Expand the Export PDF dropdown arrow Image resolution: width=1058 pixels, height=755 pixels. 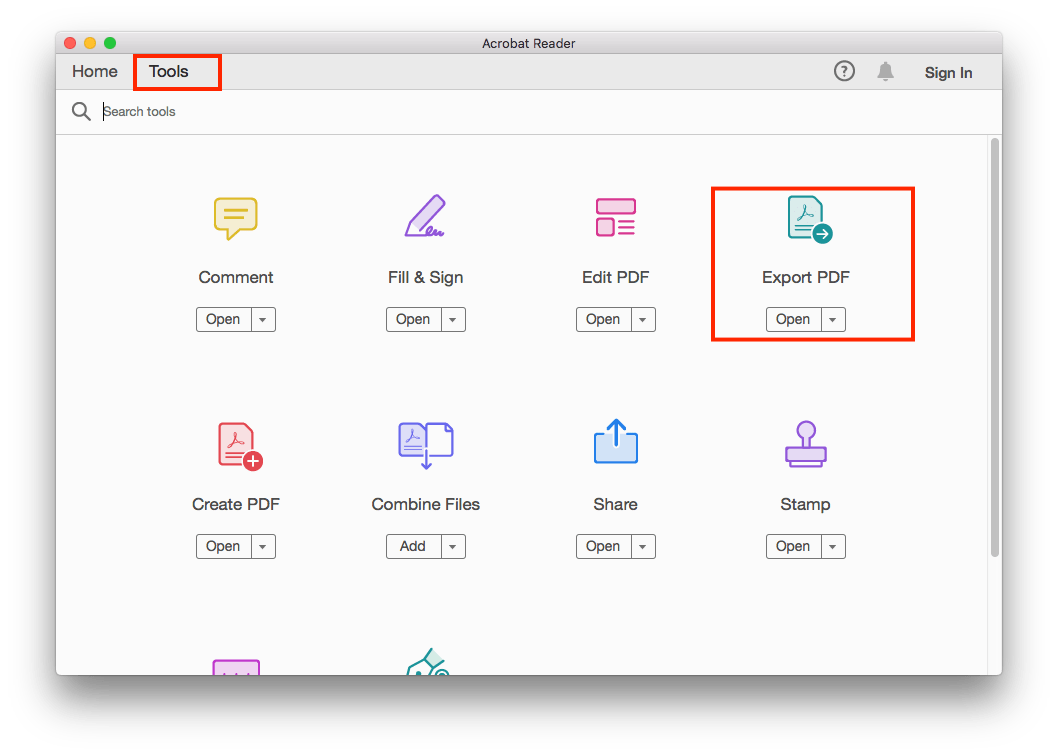click(x=833, y=319)
